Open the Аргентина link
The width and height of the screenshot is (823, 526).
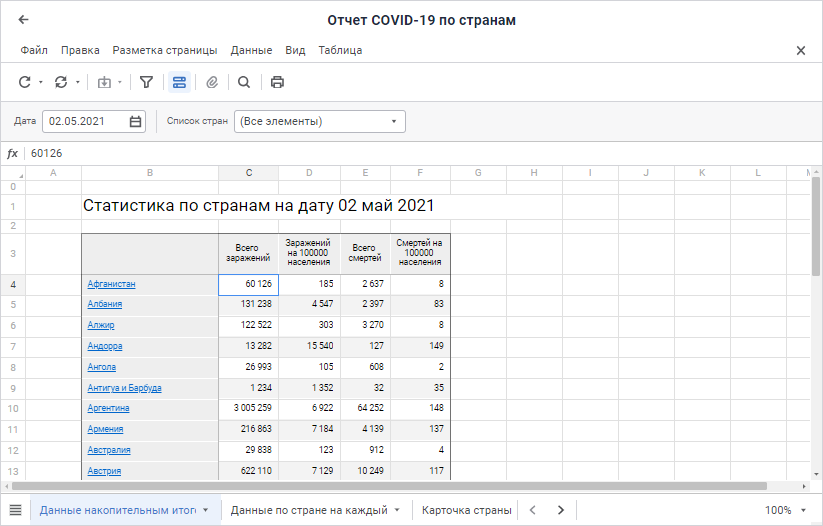pos(108,408)
